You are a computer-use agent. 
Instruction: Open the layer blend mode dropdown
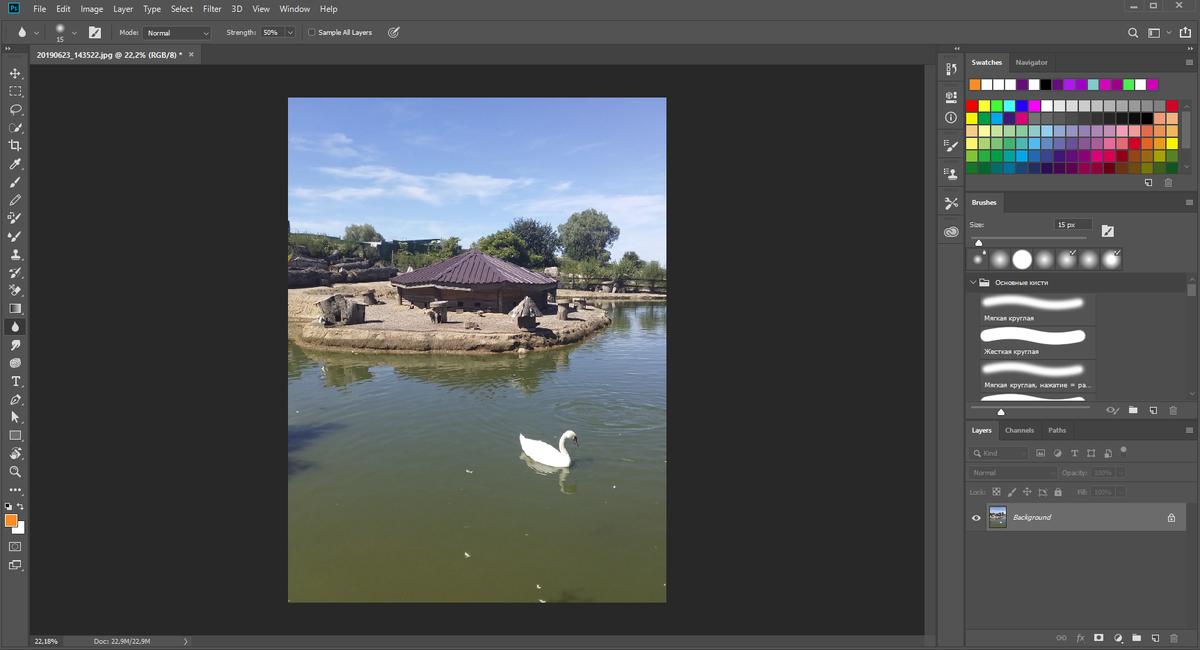coord(1012,472)
